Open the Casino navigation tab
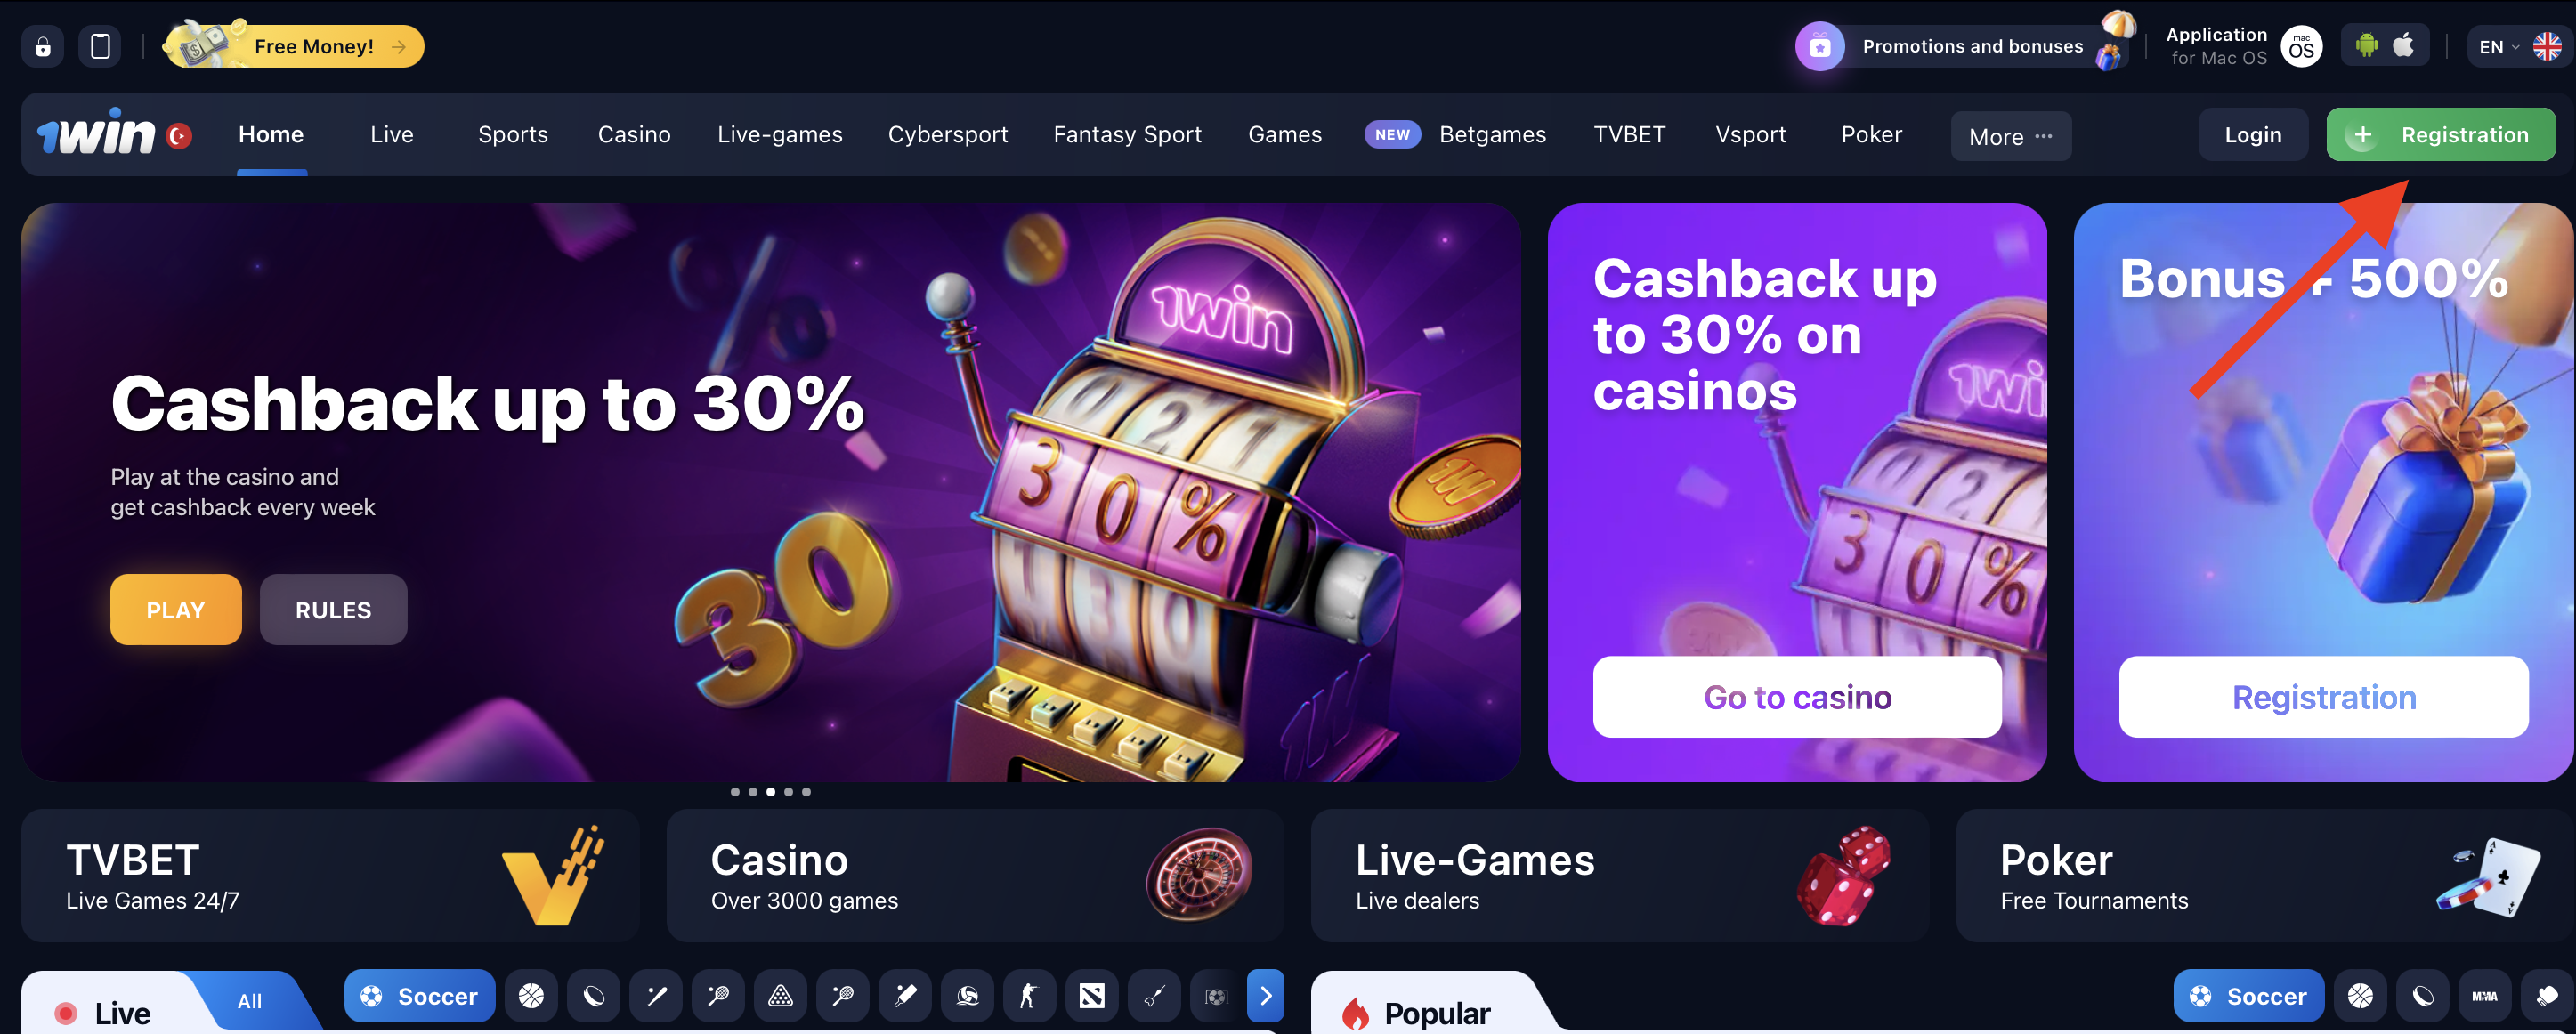The height and width of the screenshot is (1034, 2576). click(x=634, y=135)
